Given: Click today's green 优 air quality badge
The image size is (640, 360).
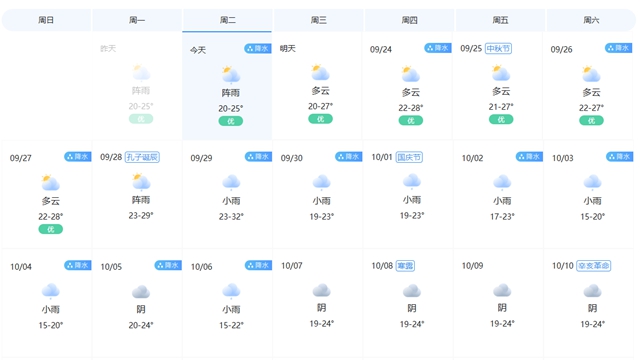Looking at the screenshot, I should [231, 121].
